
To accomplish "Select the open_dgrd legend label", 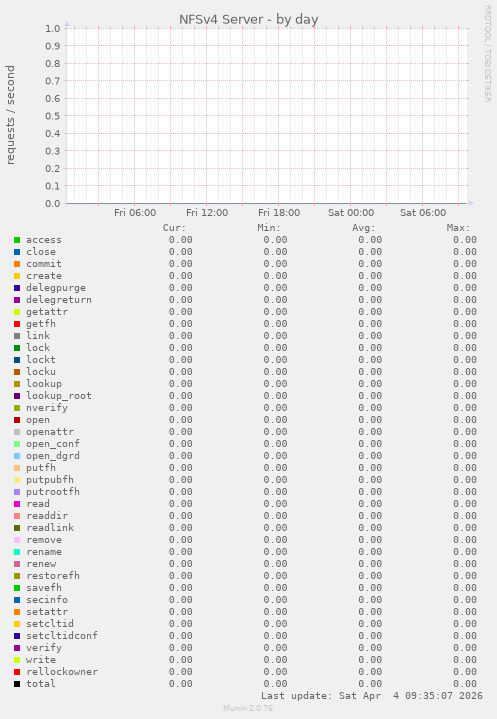I will 53,456.
